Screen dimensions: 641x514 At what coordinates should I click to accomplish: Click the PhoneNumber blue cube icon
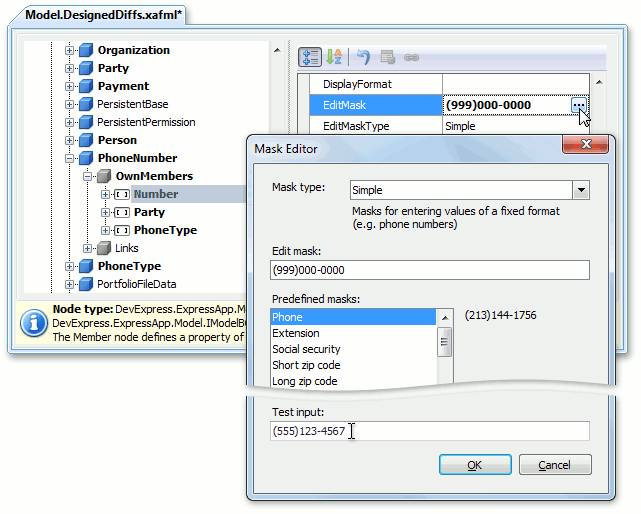[x=86, y=158]
